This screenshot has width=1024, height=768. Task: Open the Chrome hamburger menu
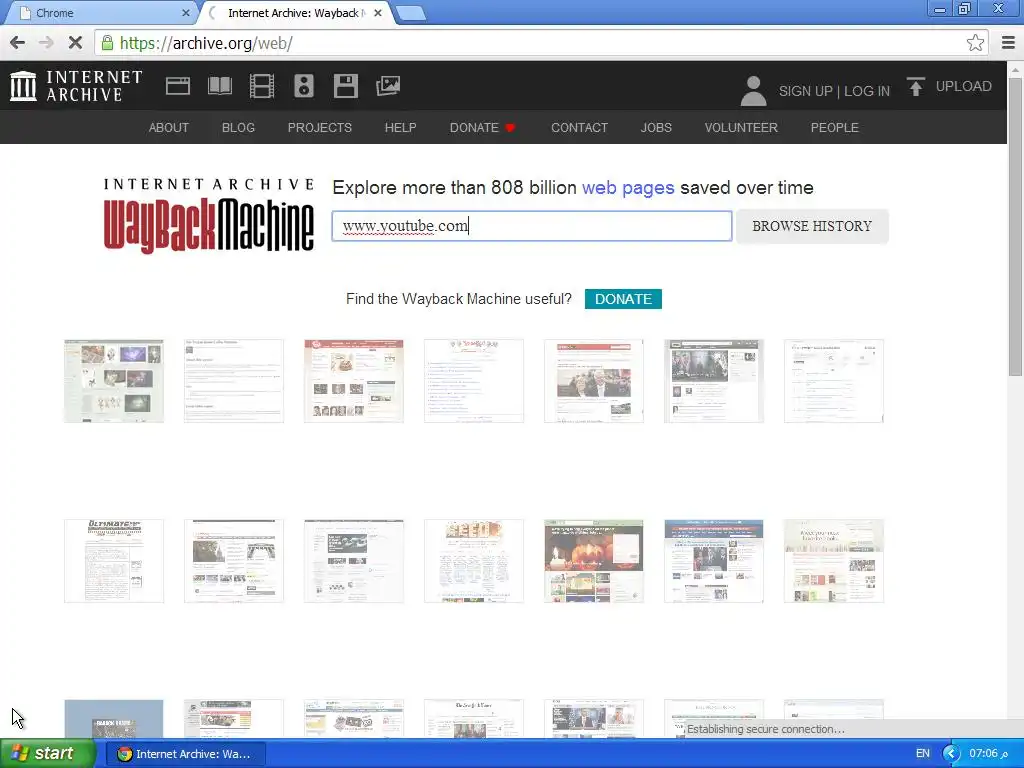(1008, 43)
